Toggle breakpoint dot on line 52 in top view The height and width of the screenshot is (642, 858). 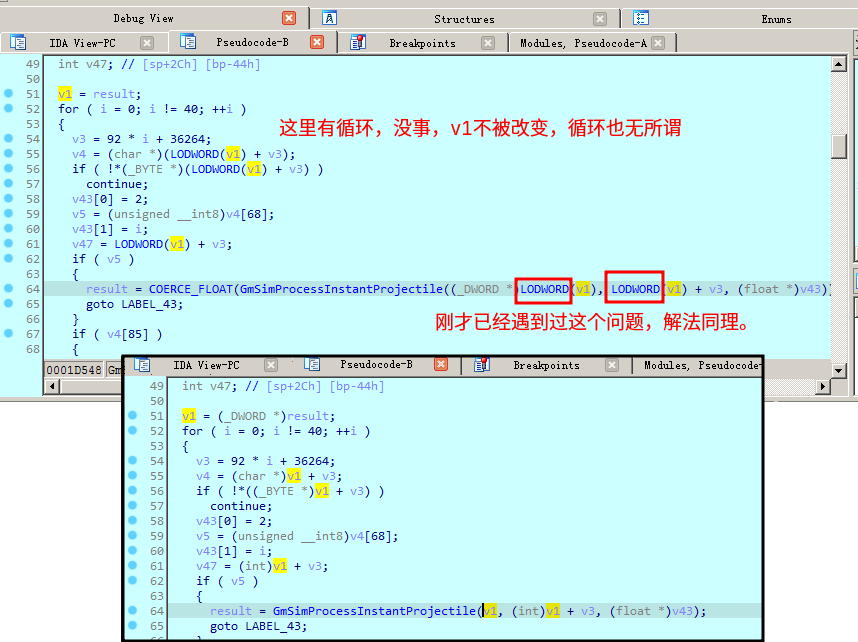point(8,108)
